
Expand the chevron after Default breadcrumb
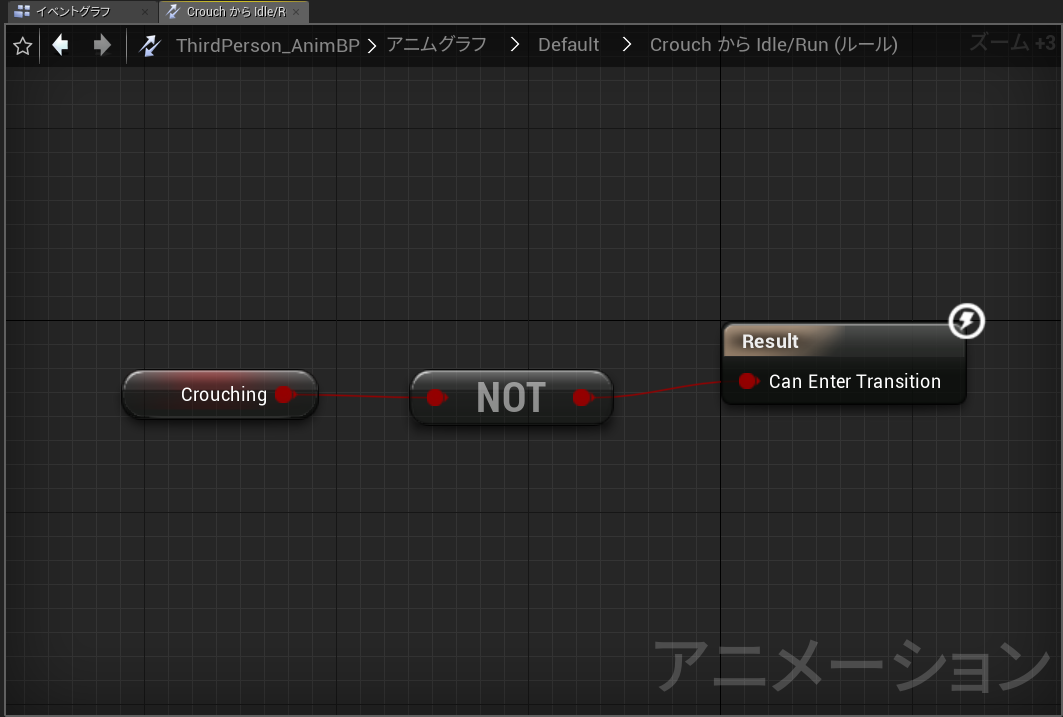(x=626, y=45)
